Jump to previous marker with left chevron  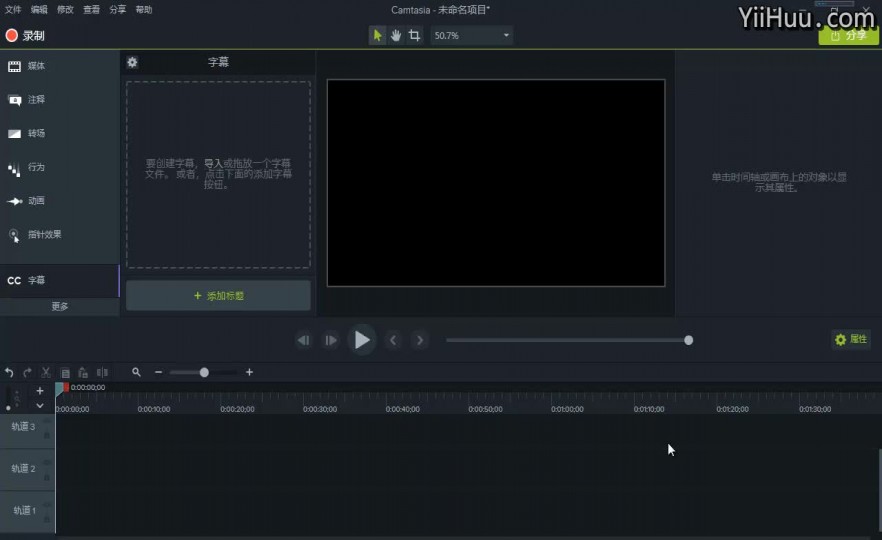[393, 340]
